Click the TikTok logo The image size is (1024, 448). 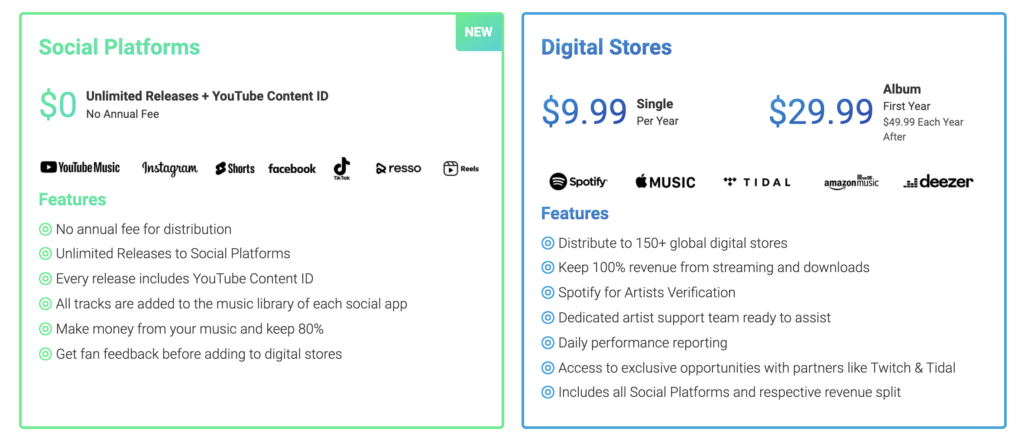pos(342,168)
